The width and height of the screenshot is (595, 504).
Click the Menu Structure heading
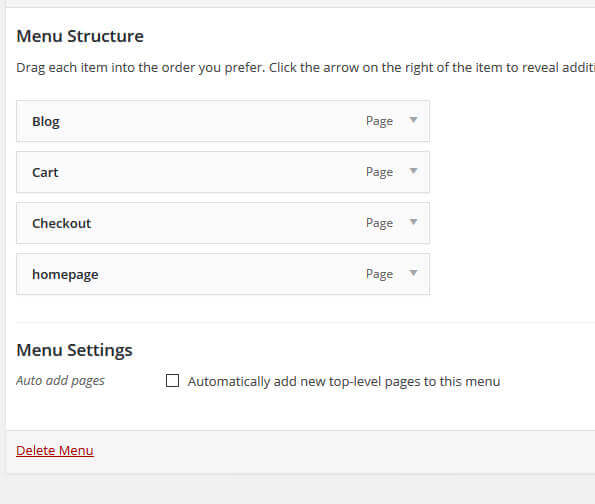(x=80, y=36)
